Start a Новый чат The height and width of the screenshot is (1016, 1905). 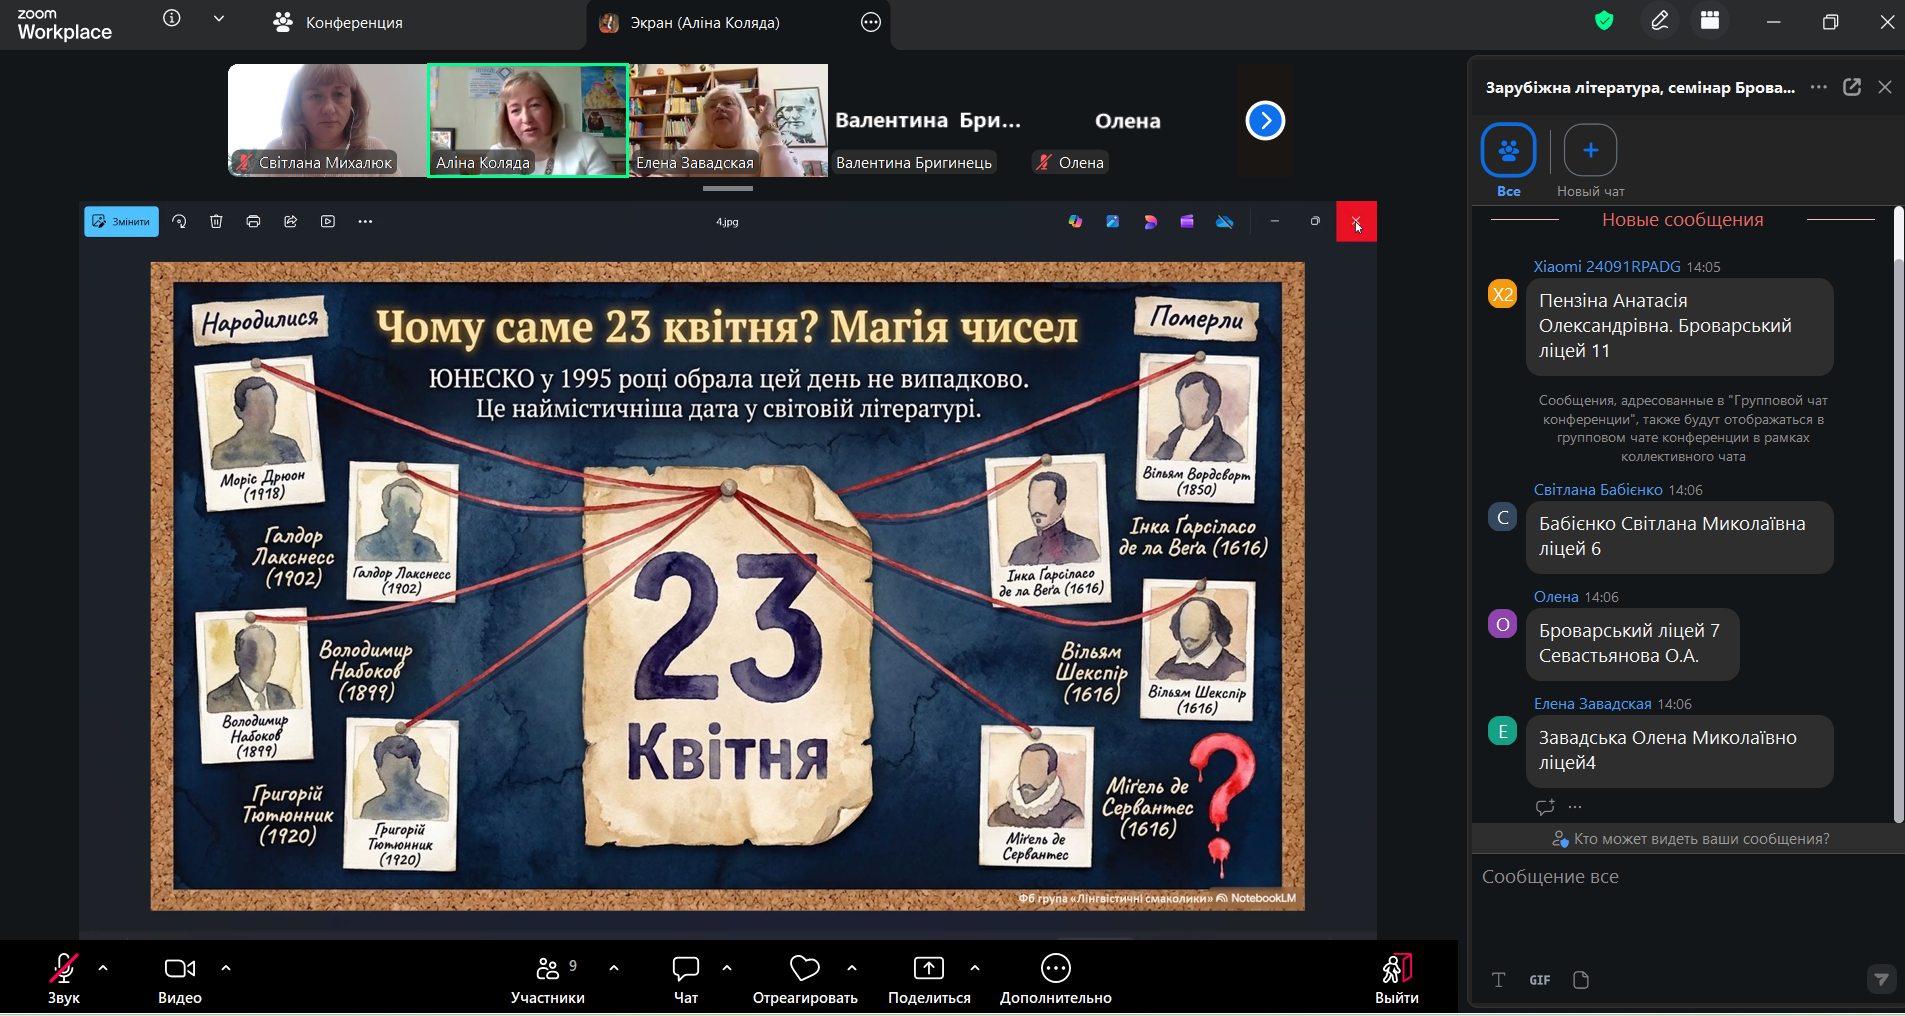1590,161
